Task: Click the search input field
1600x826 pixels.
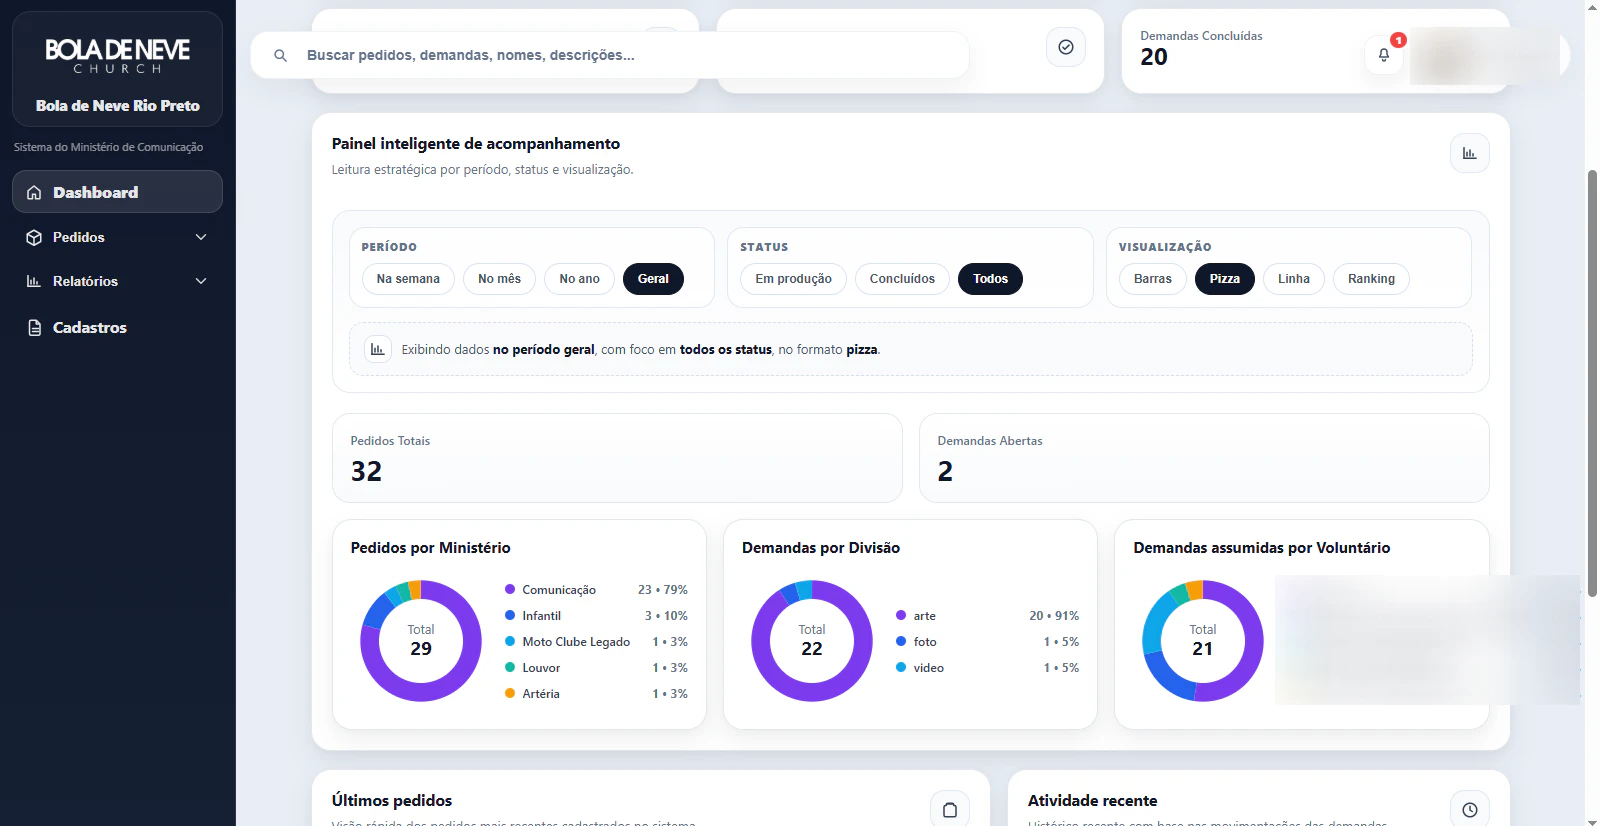Action: [610, 55]
